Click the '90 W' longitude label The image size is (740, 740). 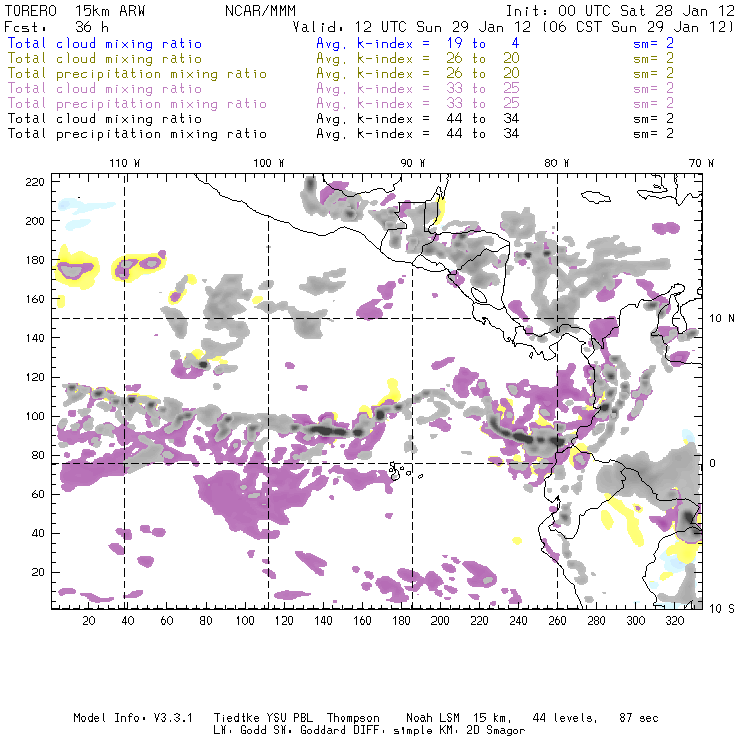(412, 163)
